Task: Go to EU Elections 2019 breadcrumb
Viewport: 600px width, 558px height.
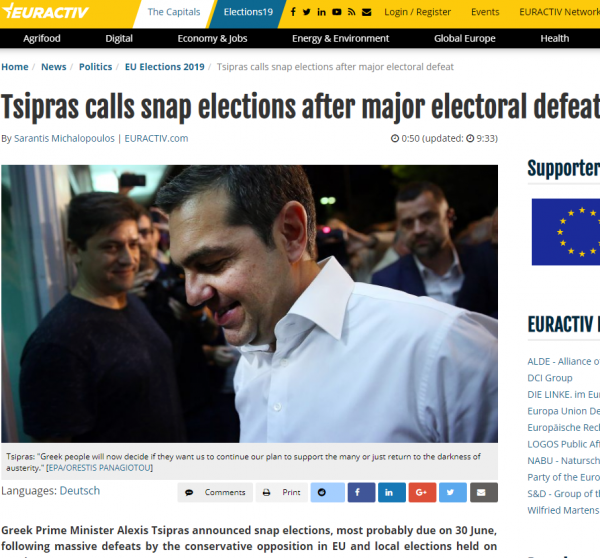Action: click(165, 67)
